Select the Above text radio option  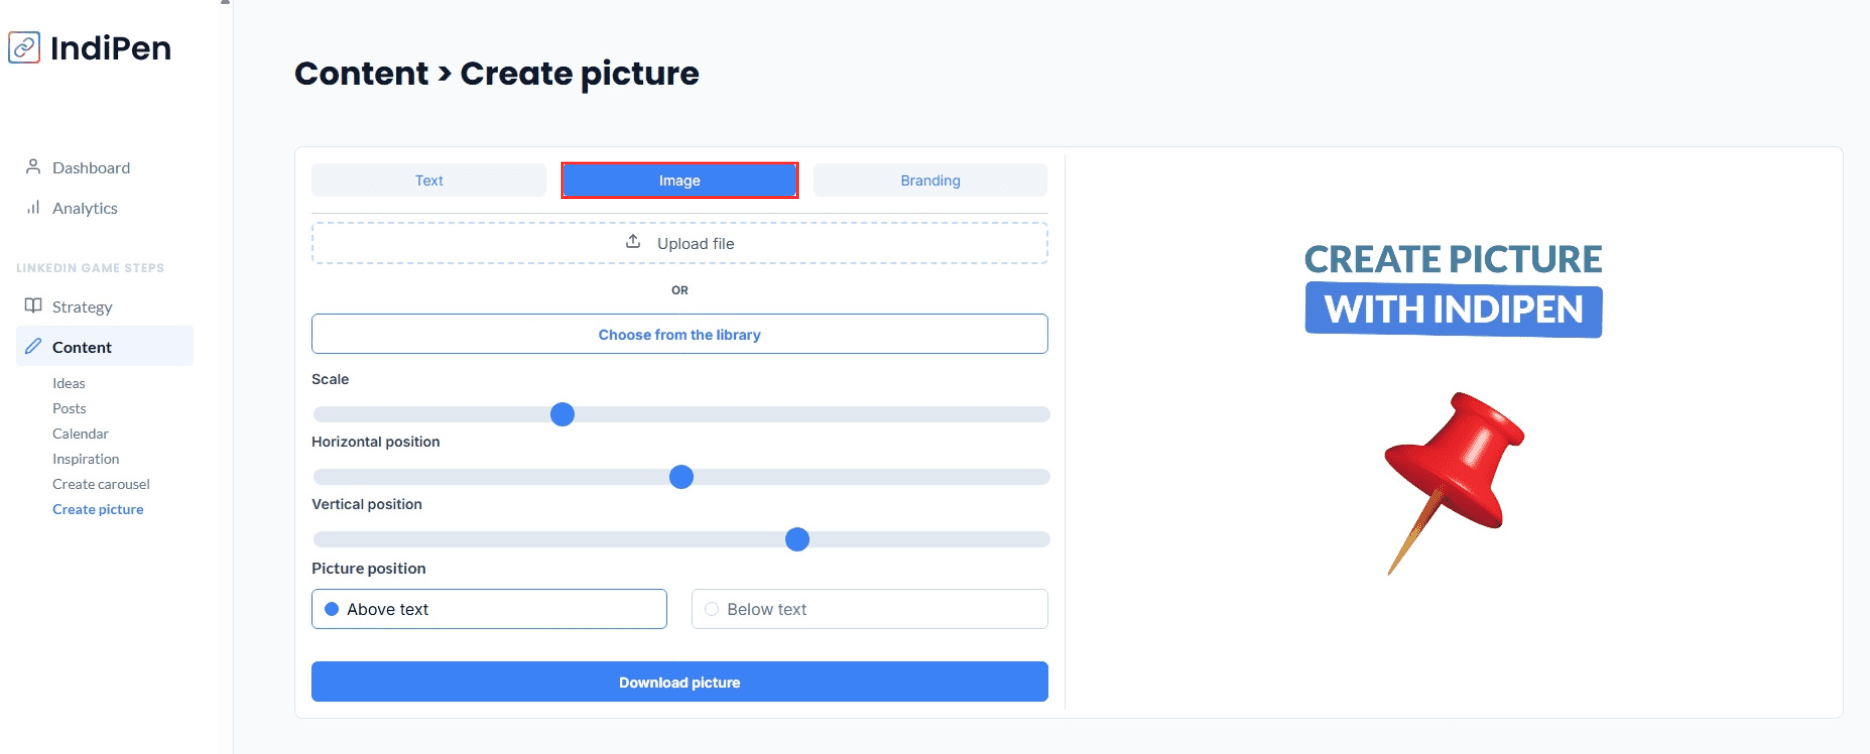332,609
